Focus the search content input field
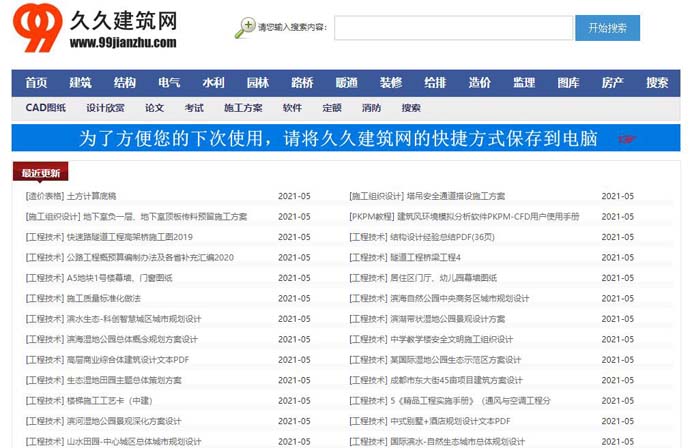 (x=453, y=28)
